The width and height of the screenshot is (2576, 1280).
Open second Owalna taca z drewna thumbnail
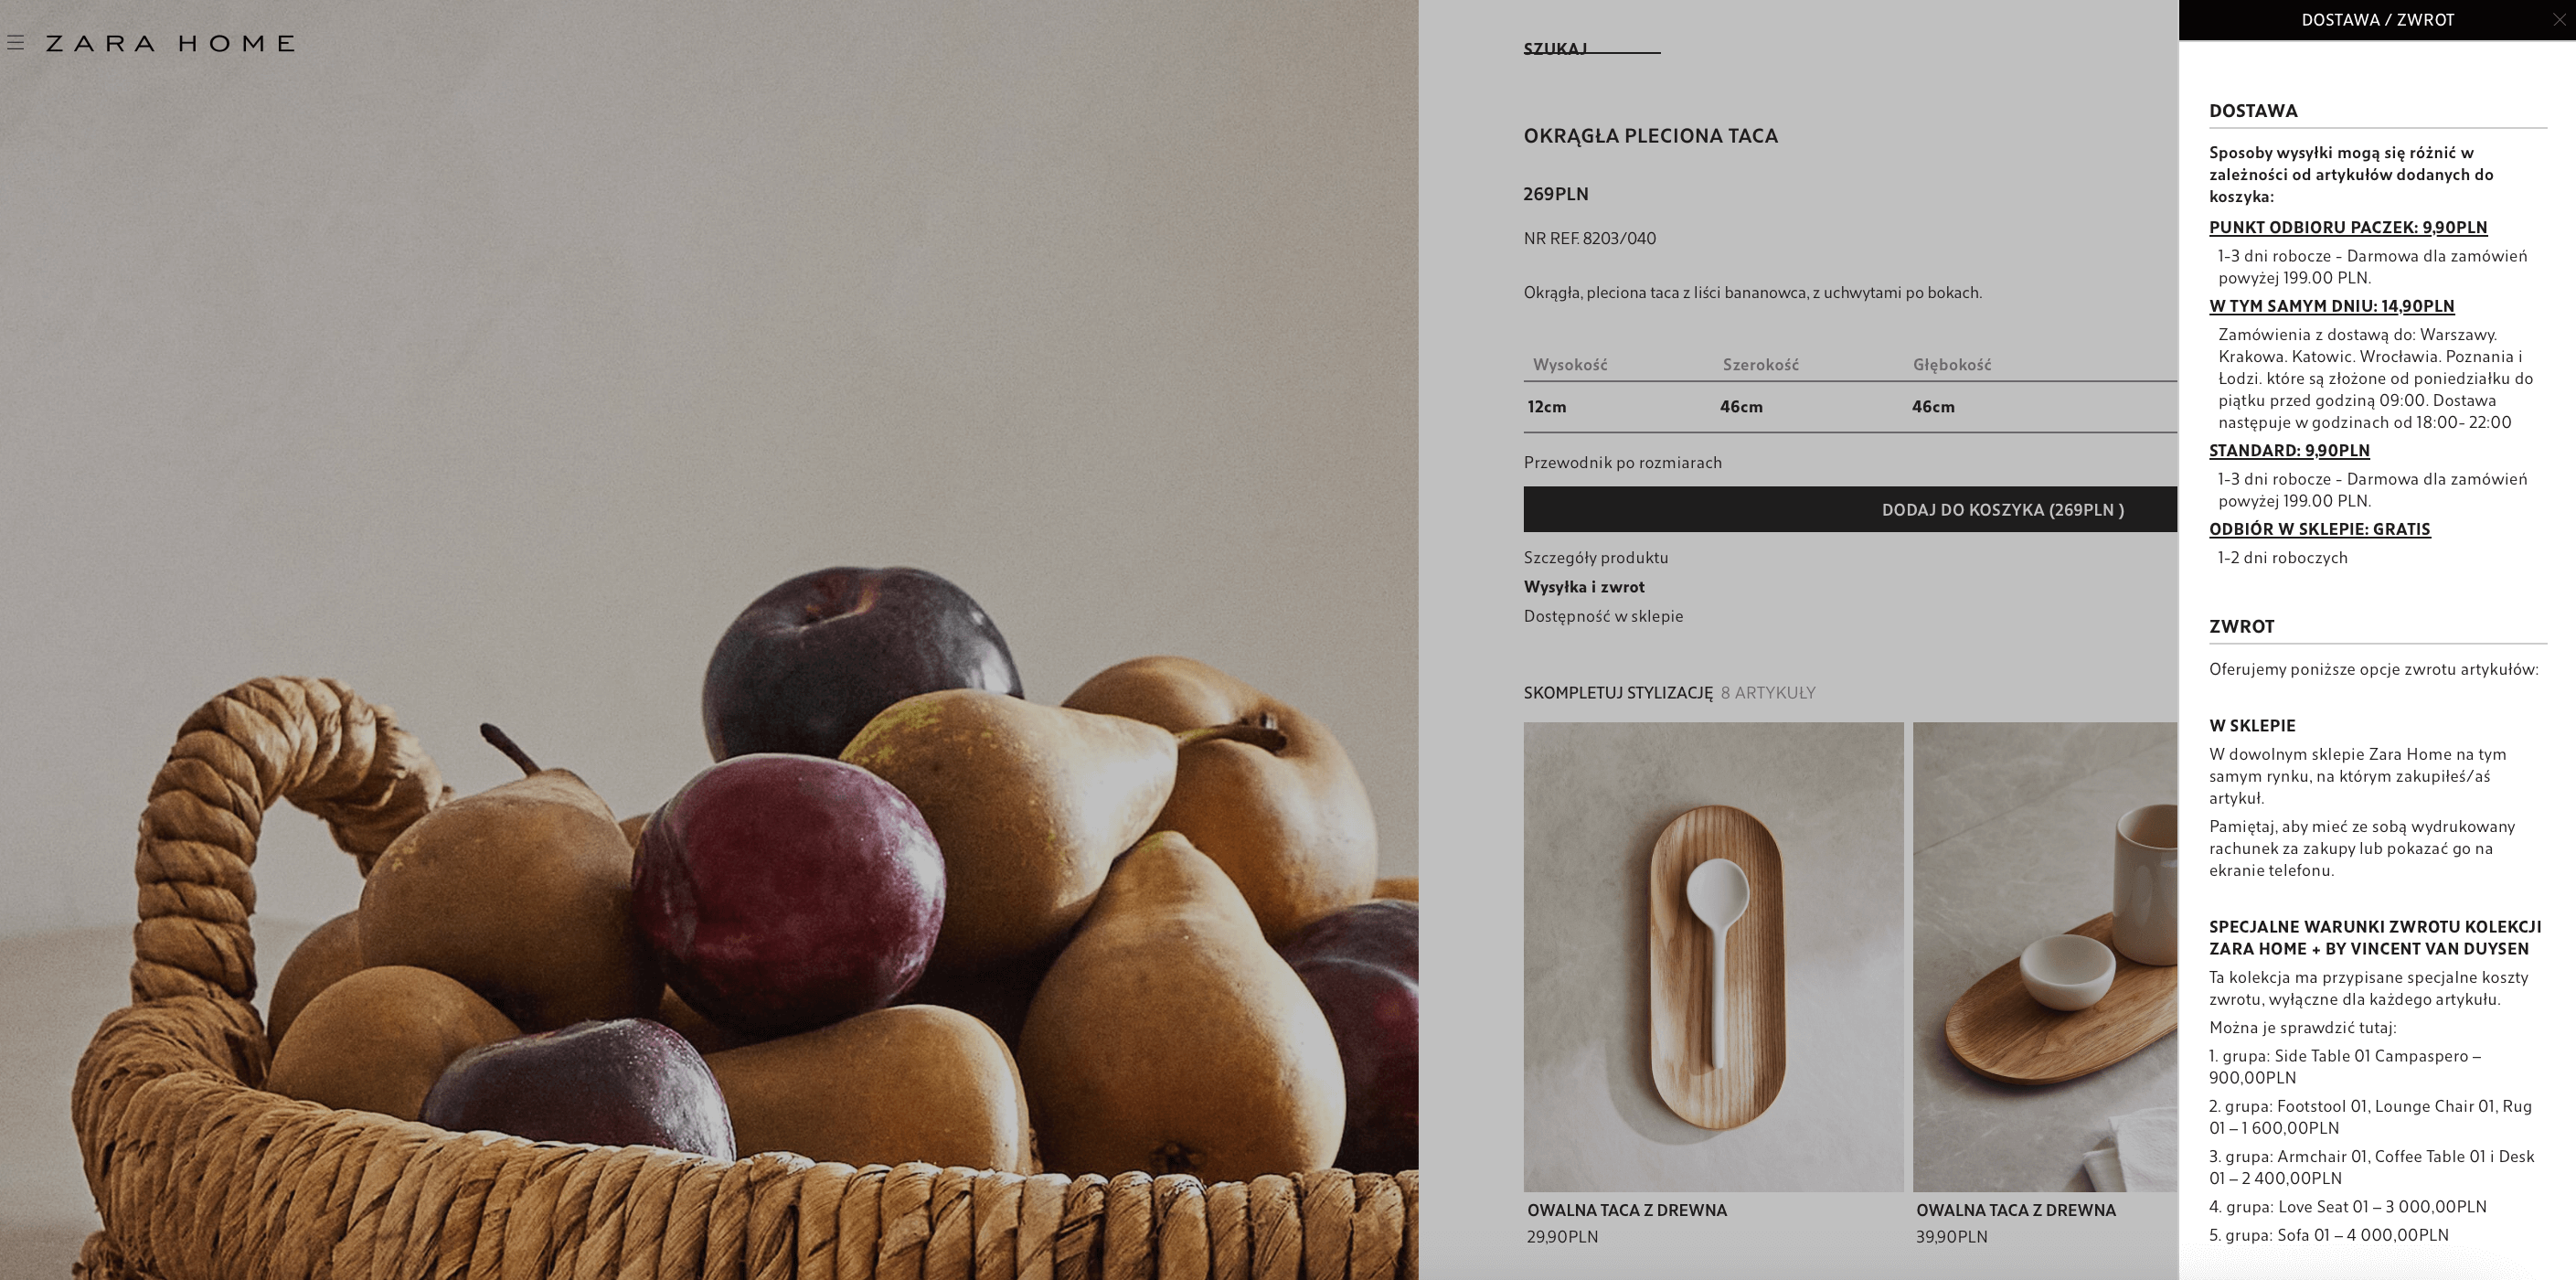click(2045, 956)
